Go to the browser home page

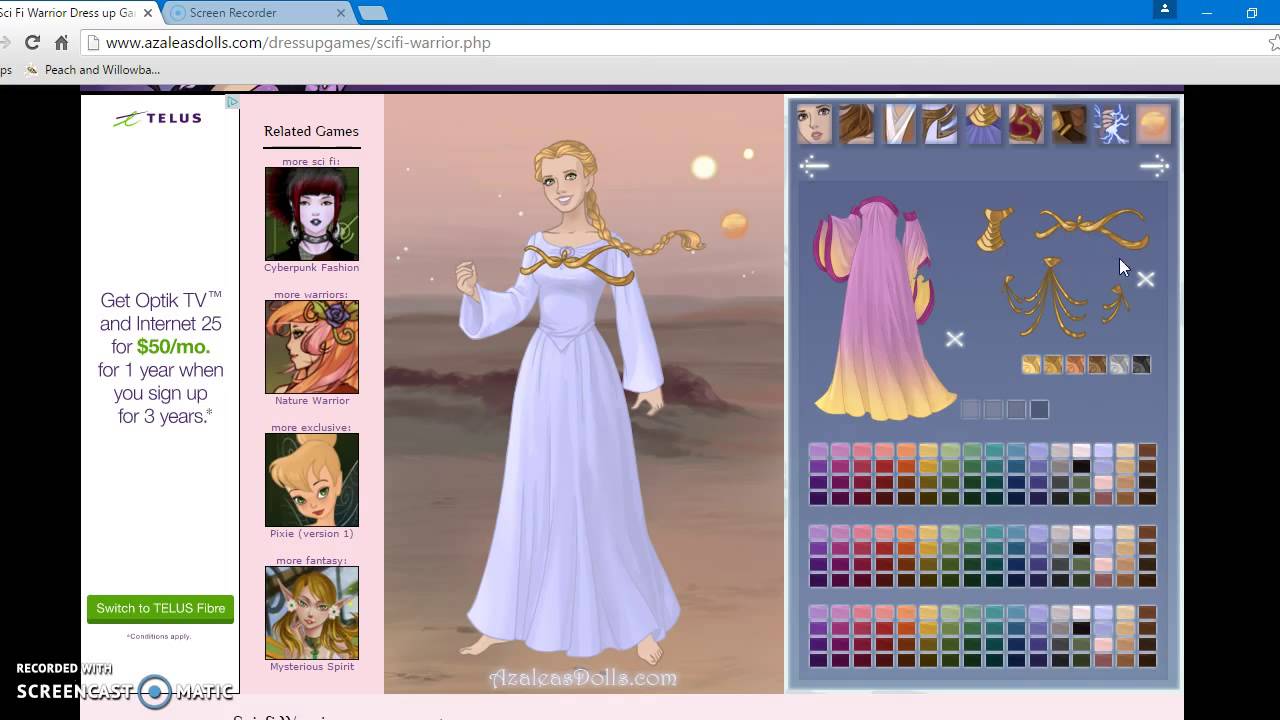[61, 43]
